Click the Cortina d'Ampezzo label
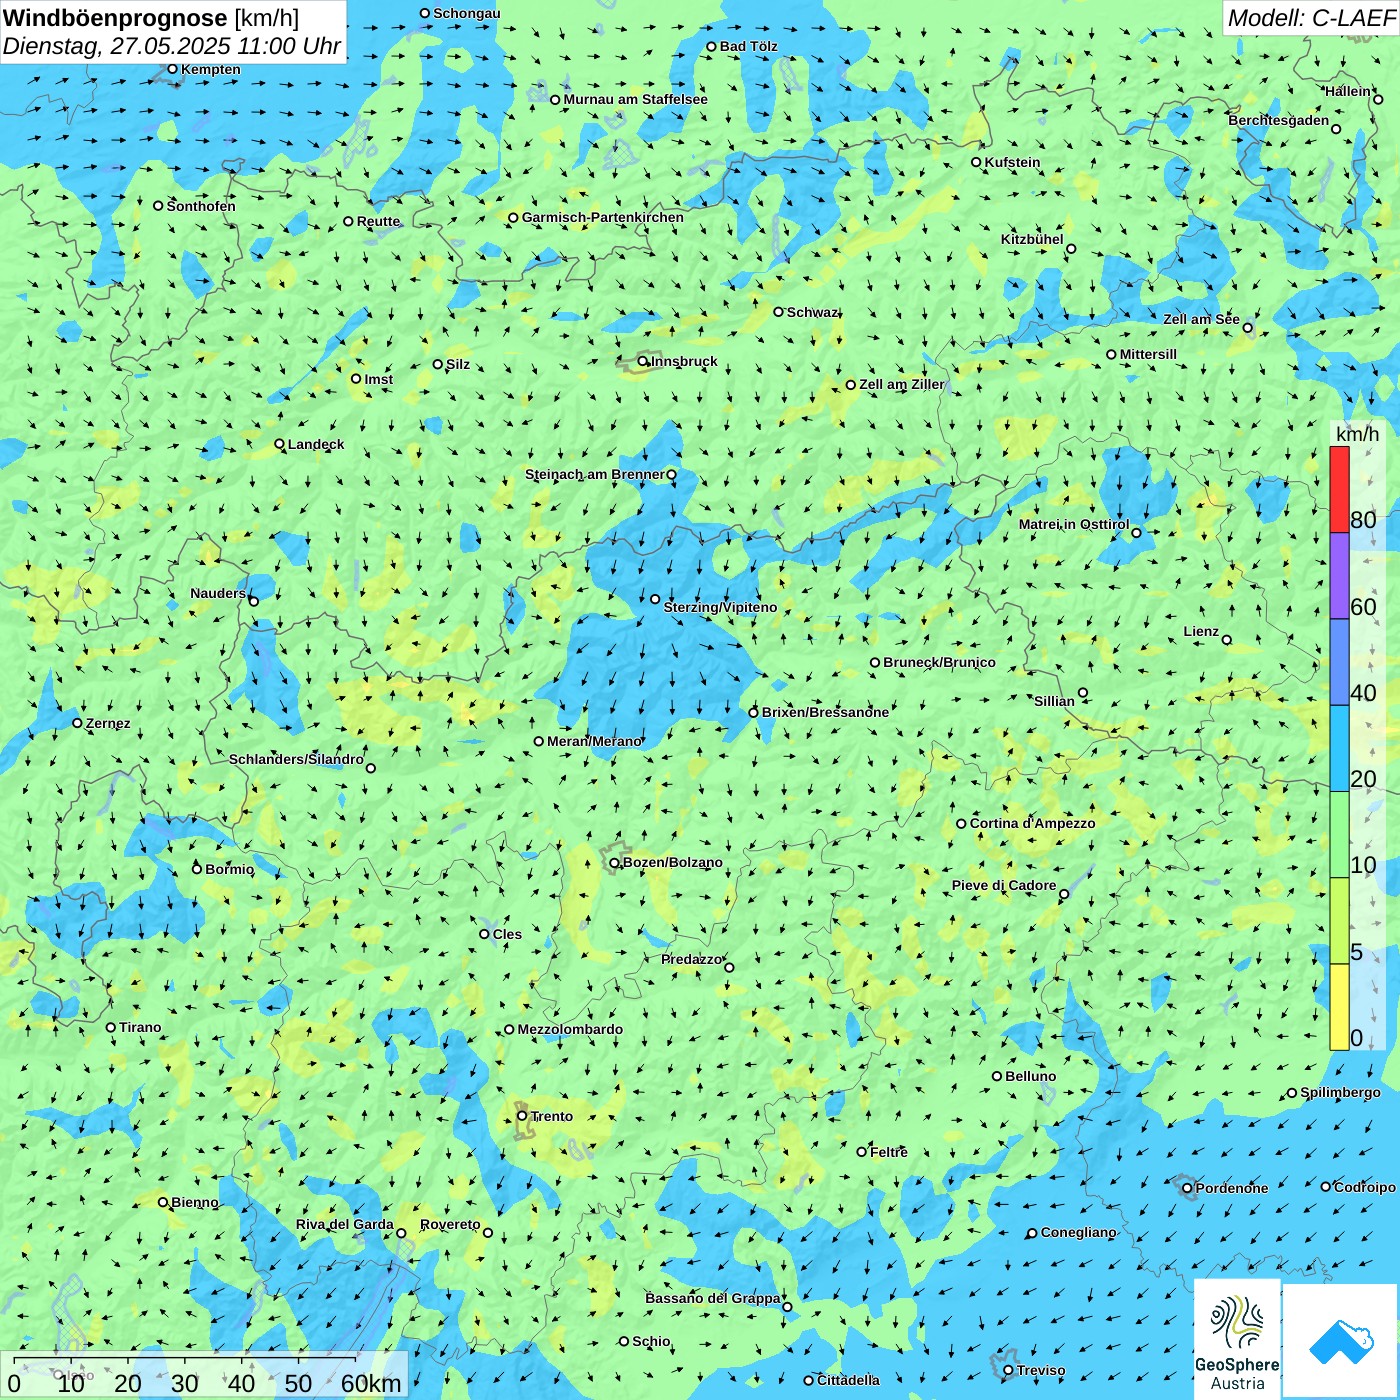Image resolution: width=1400 pixels, height=1400 pixels. tap(1032, 823)
